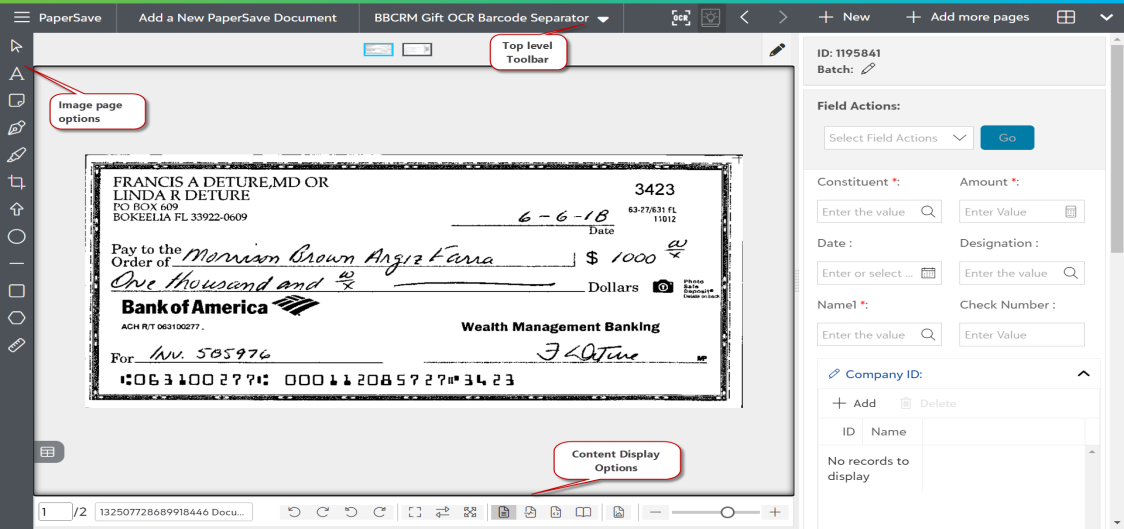The image size is (1124, 529).
Task: Open the Select Field Actions dropdown
Action: click(899, 138)
